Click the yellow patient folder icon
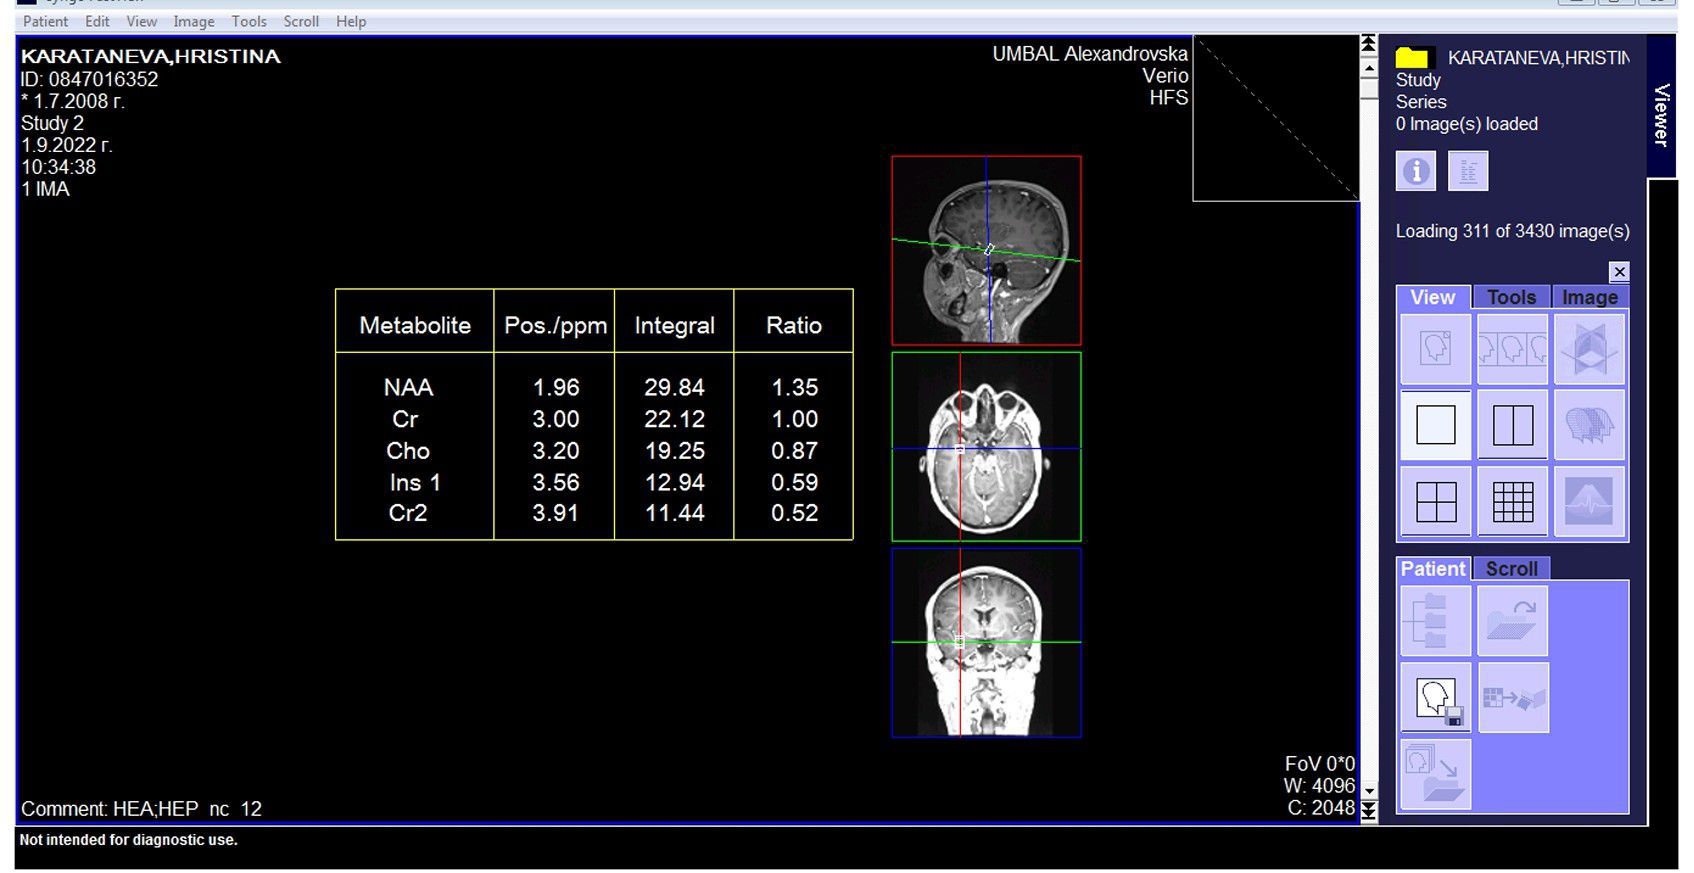Viewport: 1694px width, 873px height. pyautogui.click(x=1412, y=58)
